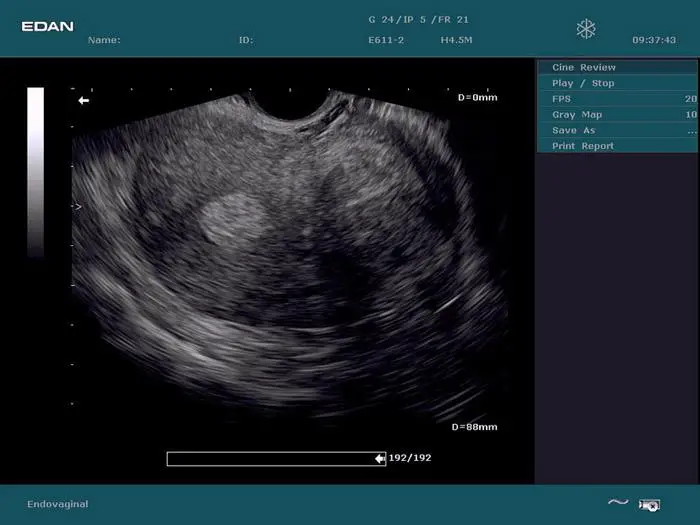Click the hyperechoic mass in the ultrasound image
This screenshot has height=525, width=700.
point(230,218)
